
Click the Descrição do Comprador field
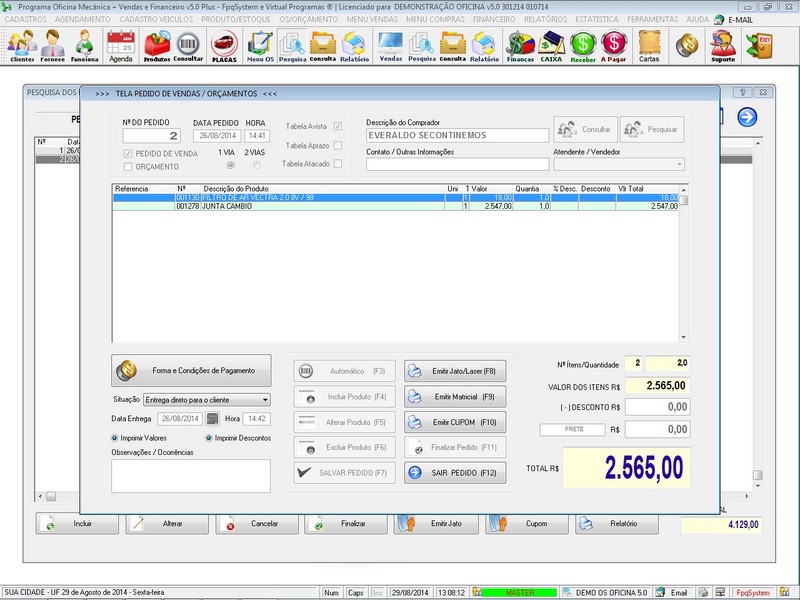point(457,135)
